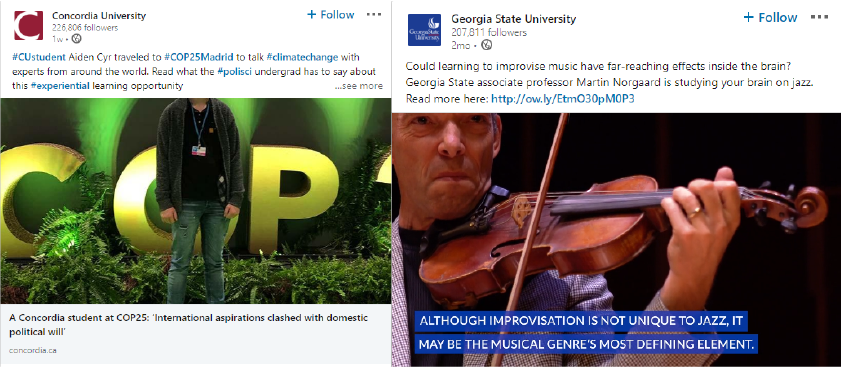Open the COP25 student photo
841x367 pixels.
point(196,201)
